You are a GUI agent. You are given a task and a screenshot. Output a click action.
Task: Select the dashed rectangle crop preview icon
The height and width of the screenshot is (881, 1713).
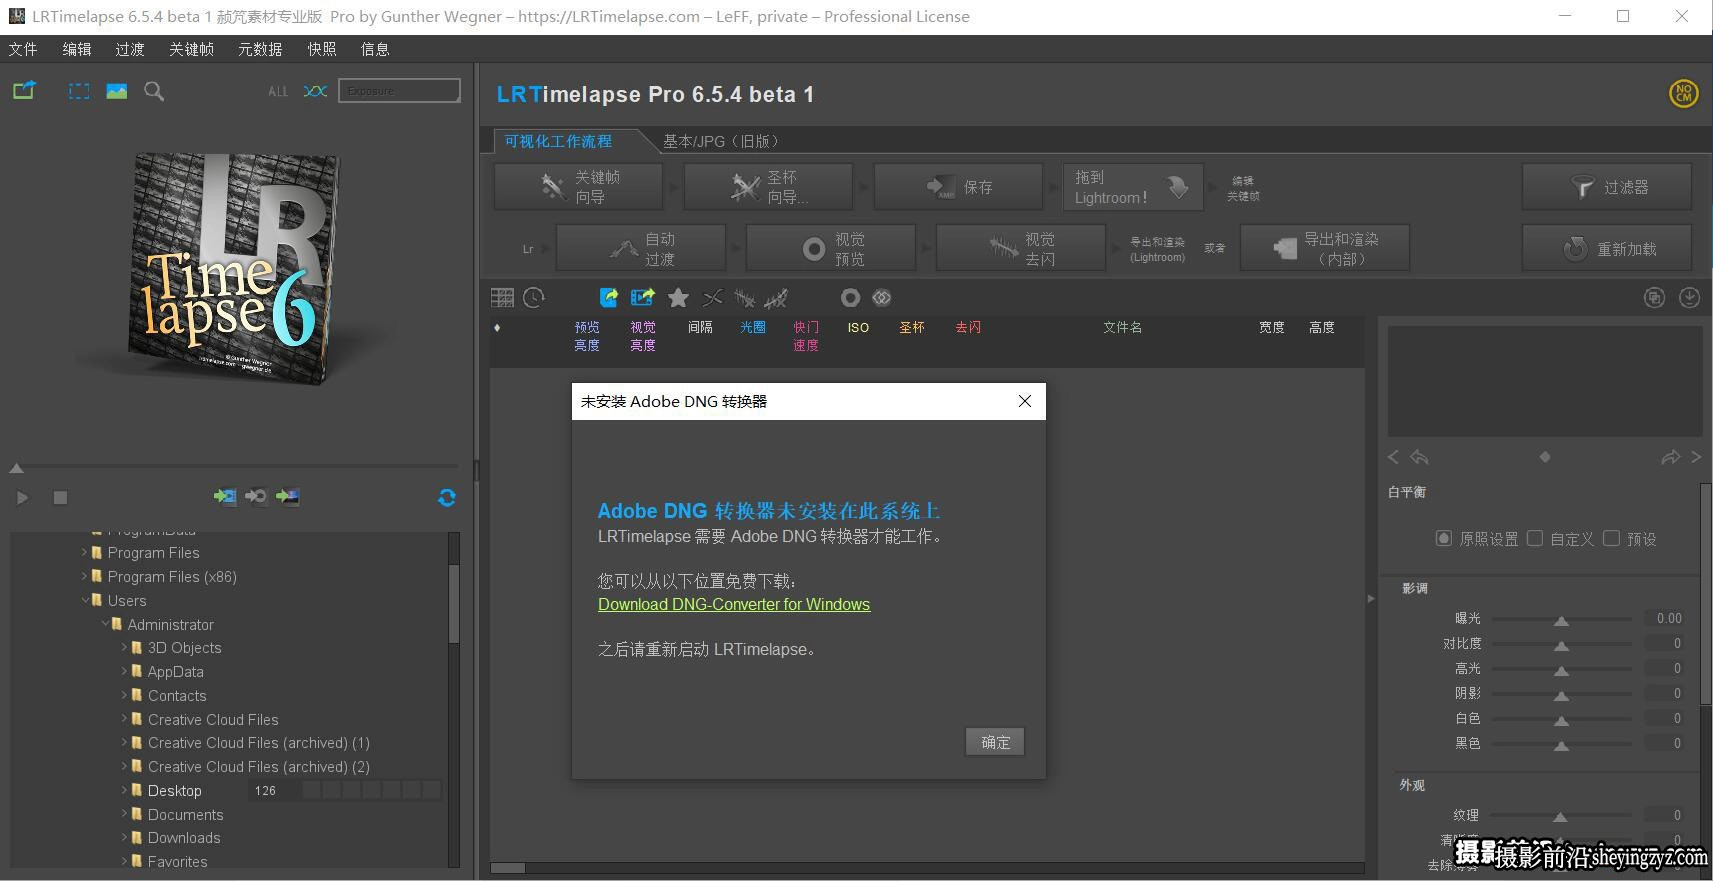[x=79, y=91]
